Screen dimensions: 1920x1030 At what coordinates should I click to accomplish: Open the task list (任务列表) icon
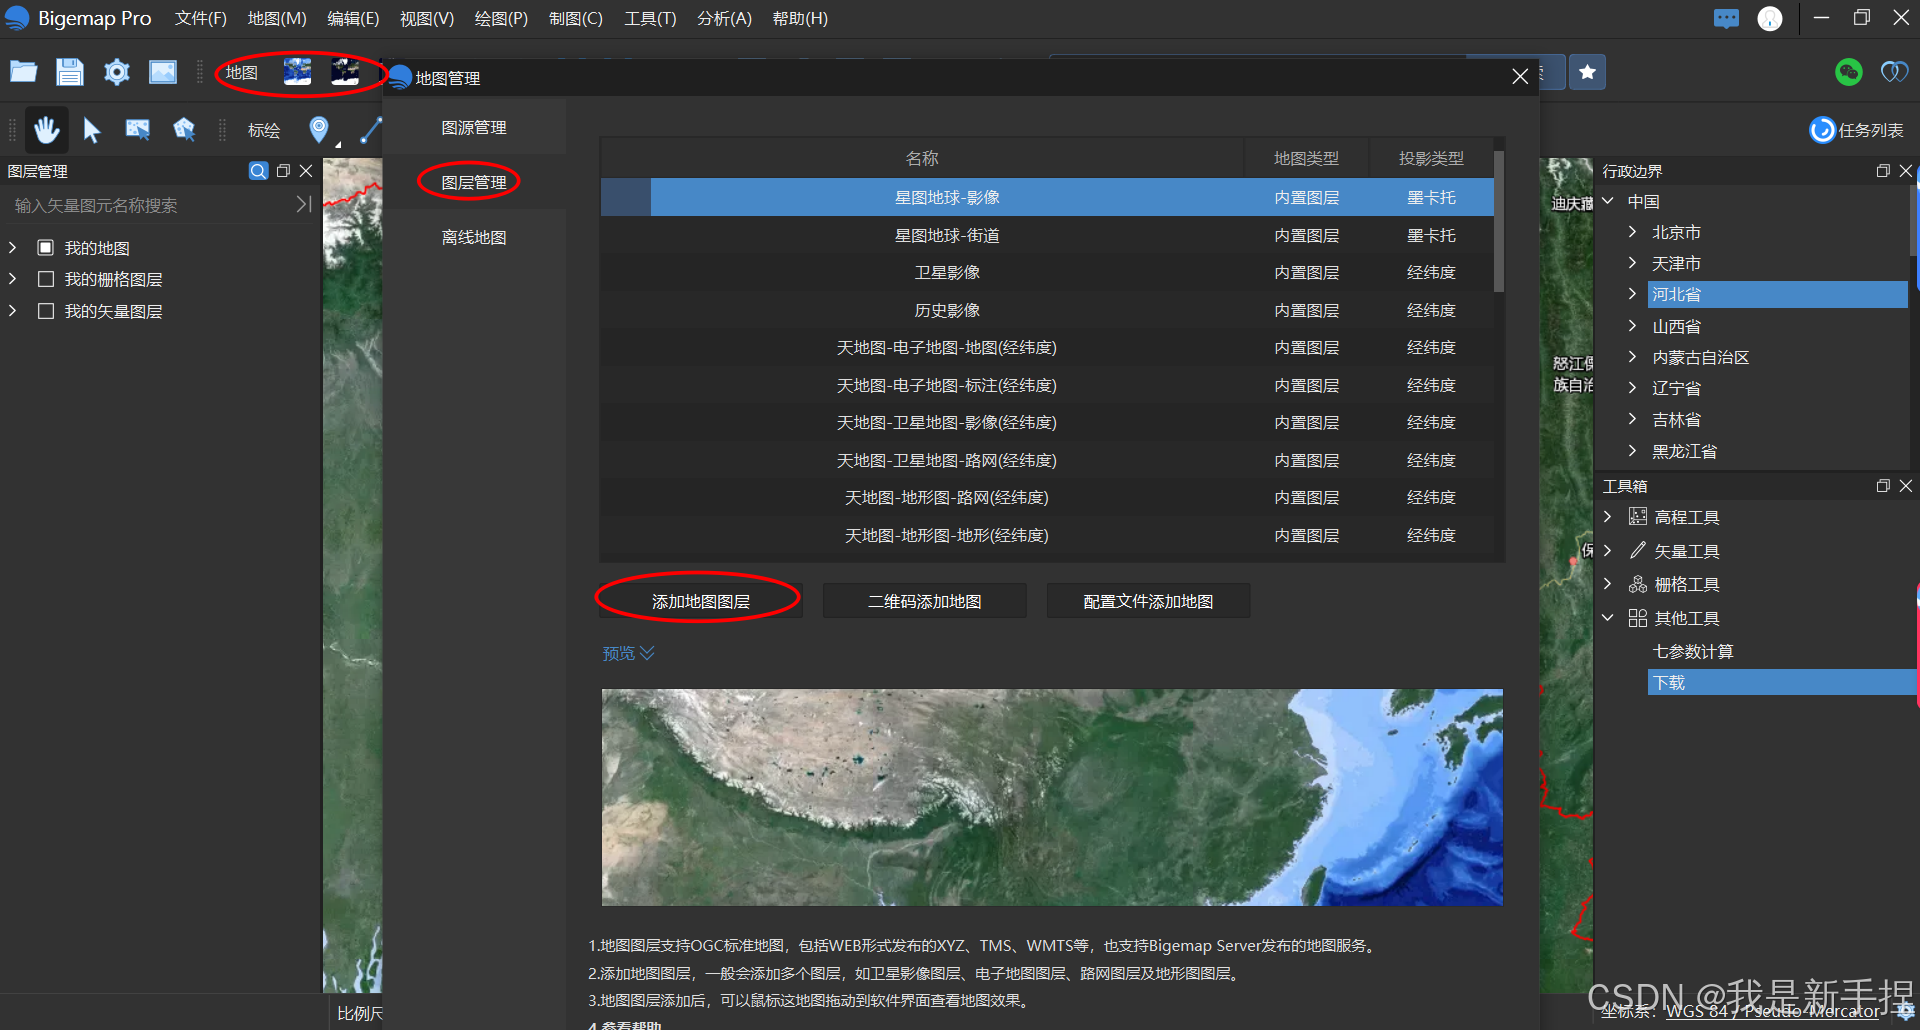(x=1822, y=130)
